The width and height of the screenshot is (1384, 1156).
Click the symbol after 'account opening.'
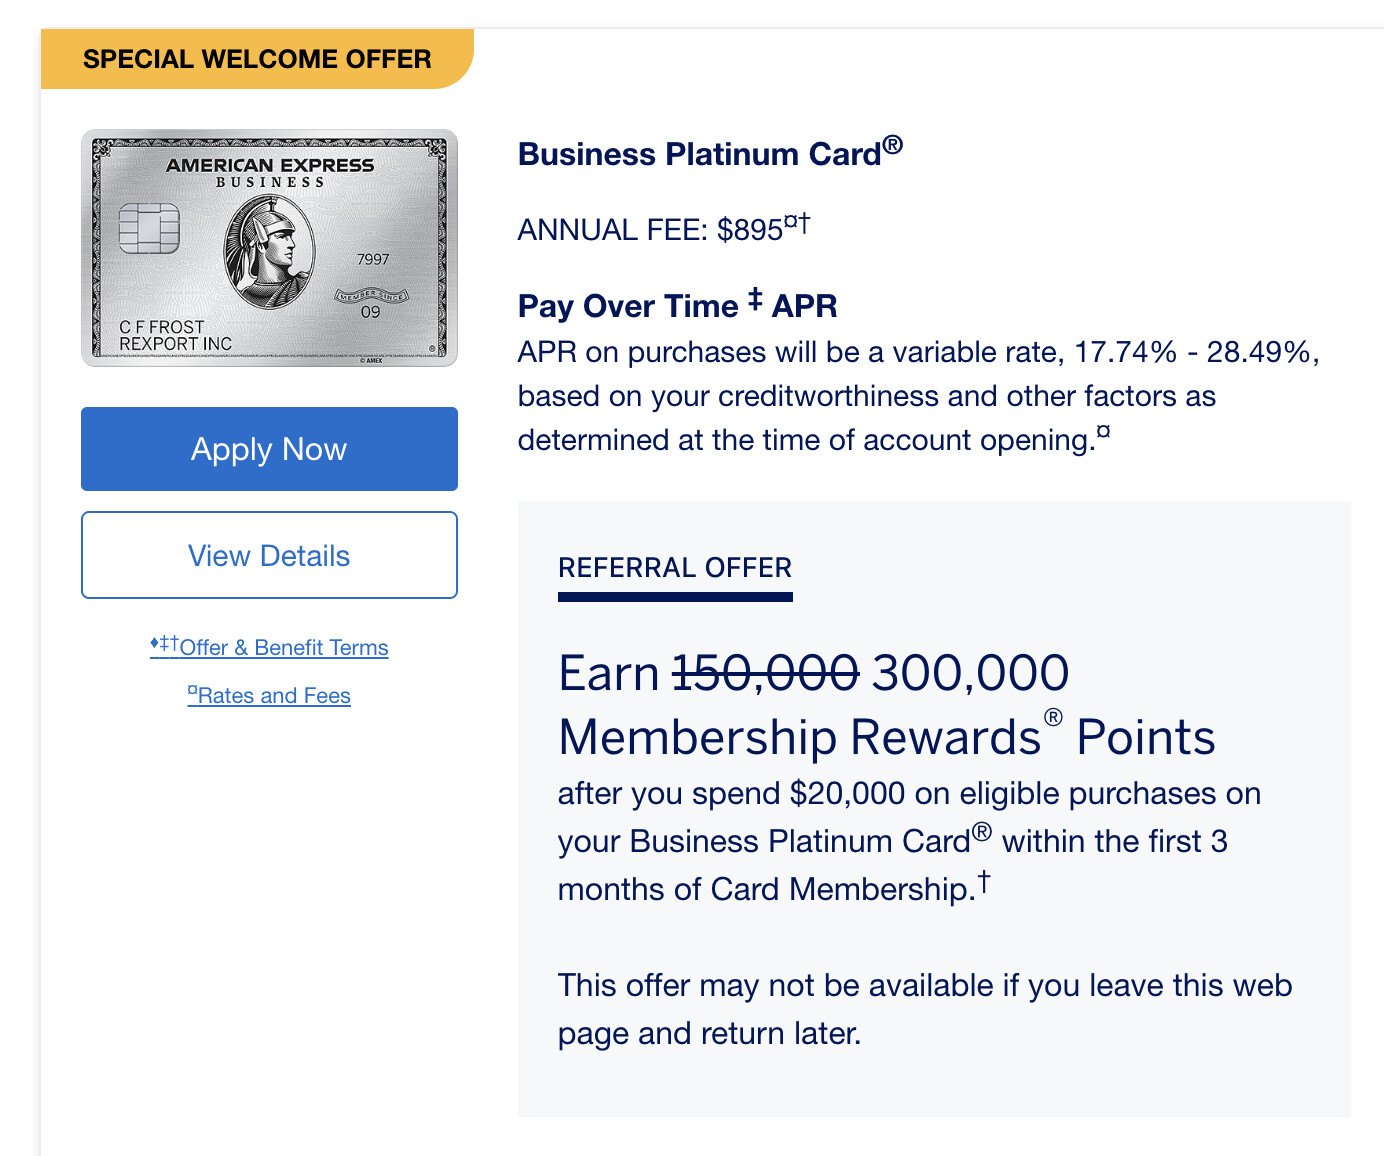point(1104,432)
